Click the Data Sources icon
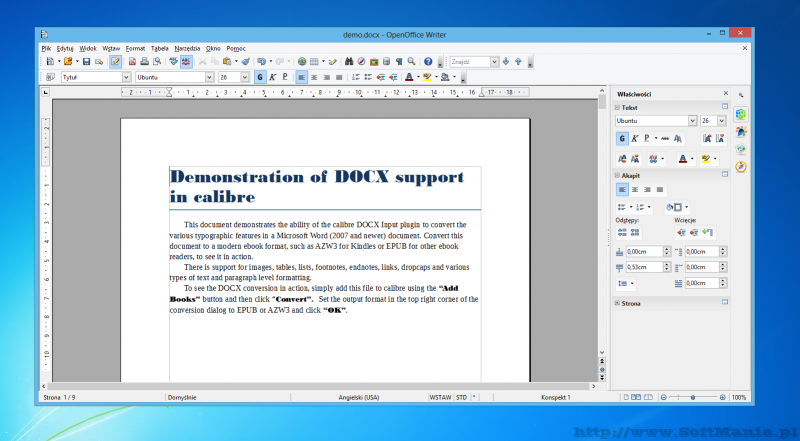The height and width of the screenshot is (441, 800). (x=386, y=62)
